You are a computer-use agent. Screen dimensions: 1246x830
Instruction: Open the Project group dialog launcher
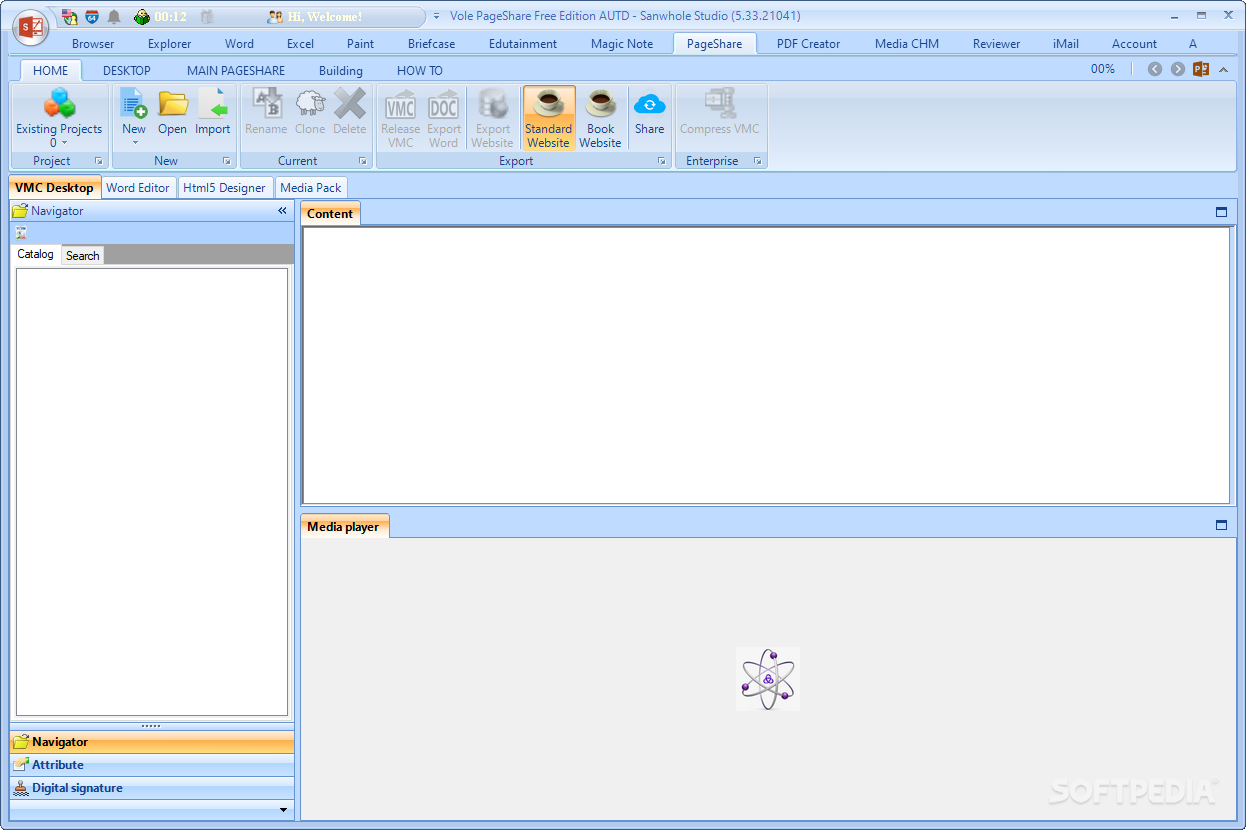pyautogui.click(x=99, y=161)
